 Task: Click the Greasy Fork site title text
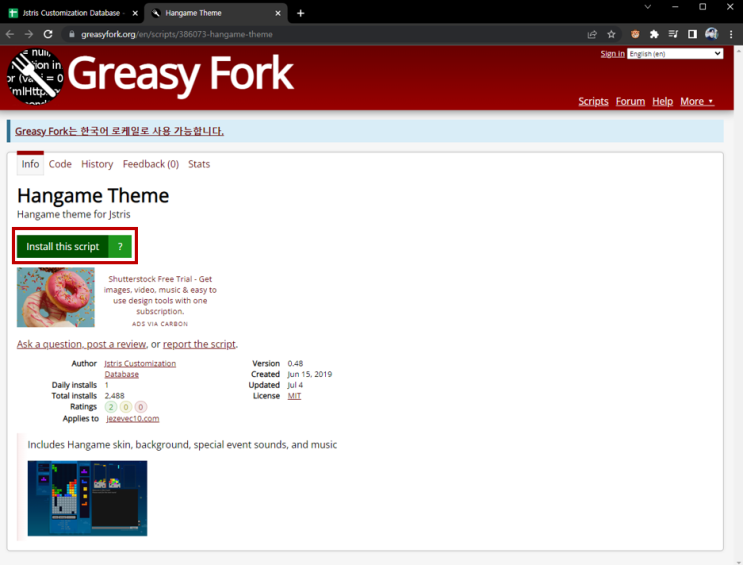[x=181, y=73]
